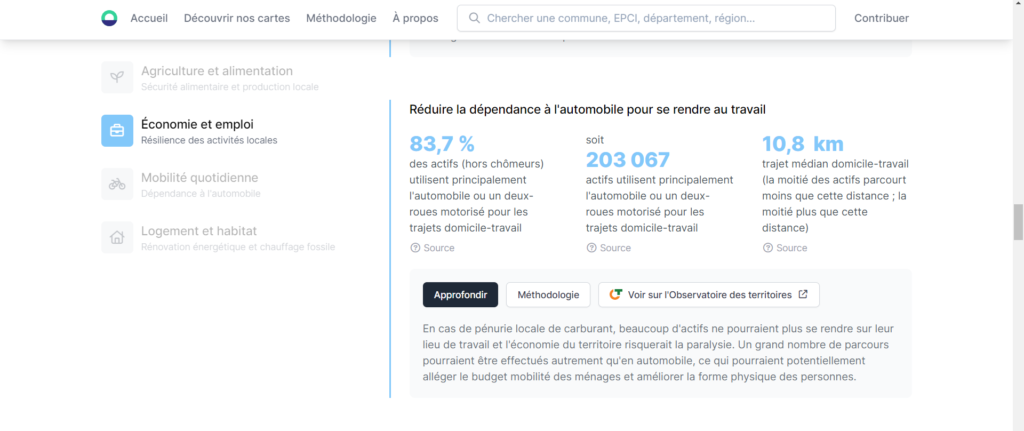Select the Approfondir tab button
This screenshot has width=1024, height=431.
[x=460, y=295]
